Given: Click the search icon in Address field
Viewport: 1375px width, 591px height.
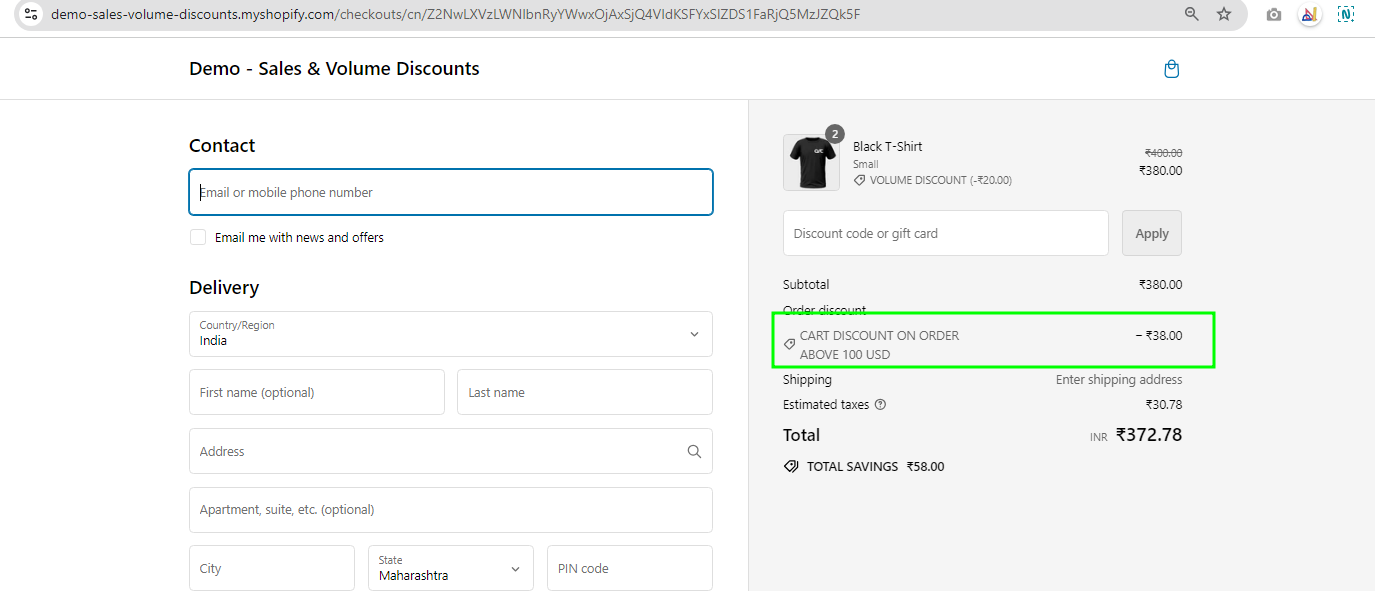Looking at the screenshot, I should click(x=694, y=452).
